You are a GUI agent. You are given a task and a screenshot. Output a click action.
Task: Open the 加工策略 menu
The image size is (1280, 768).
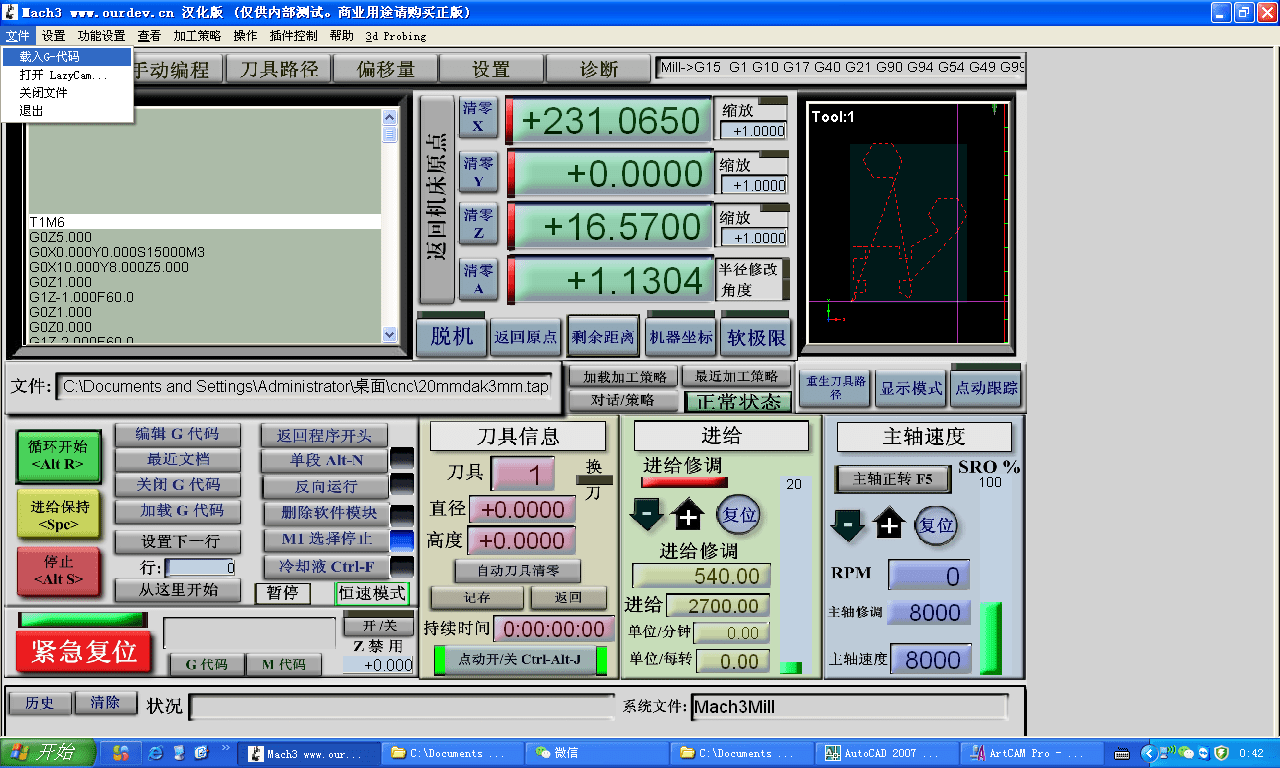197,36
